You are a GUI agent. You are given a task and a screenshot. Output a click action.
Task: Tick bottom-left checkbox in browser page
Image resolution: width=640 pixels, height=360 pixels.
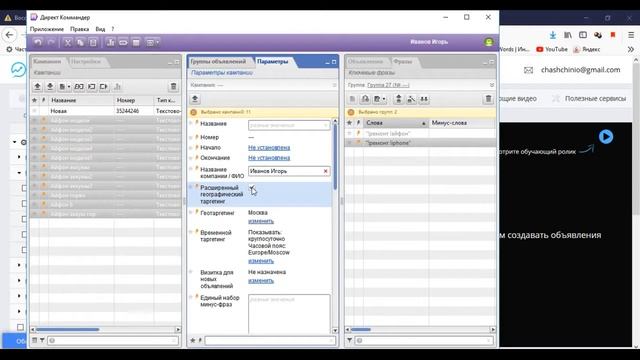[x=21, y=327]
